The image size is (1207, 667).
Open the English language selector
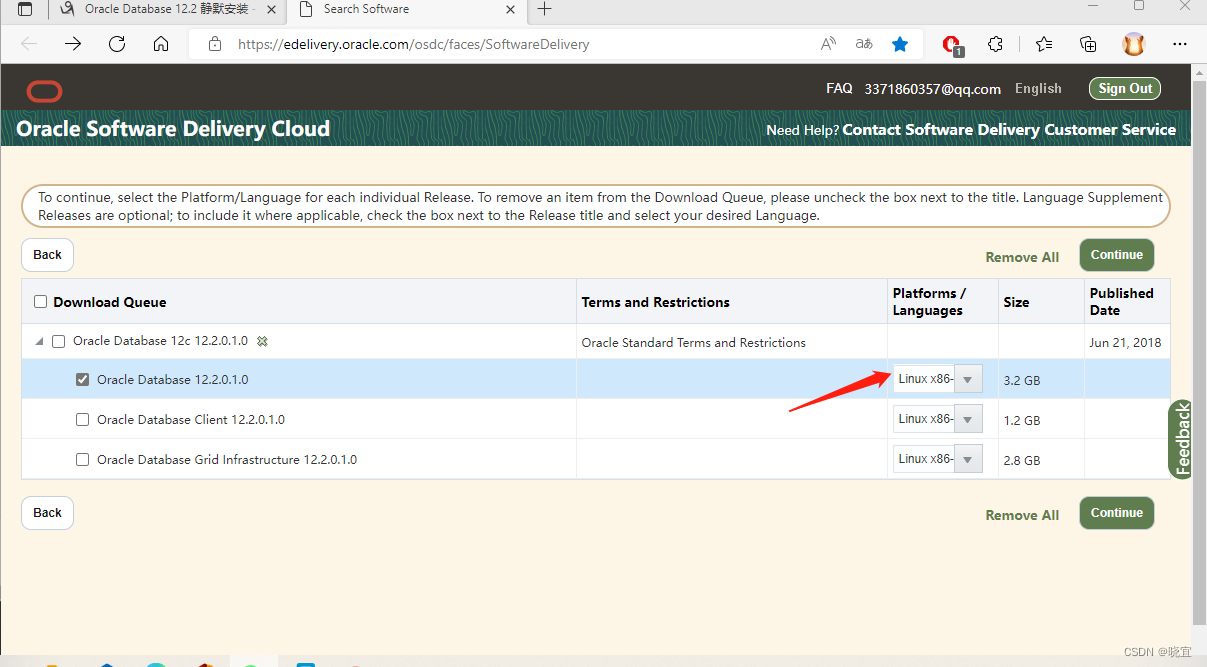click(1038, 88)
